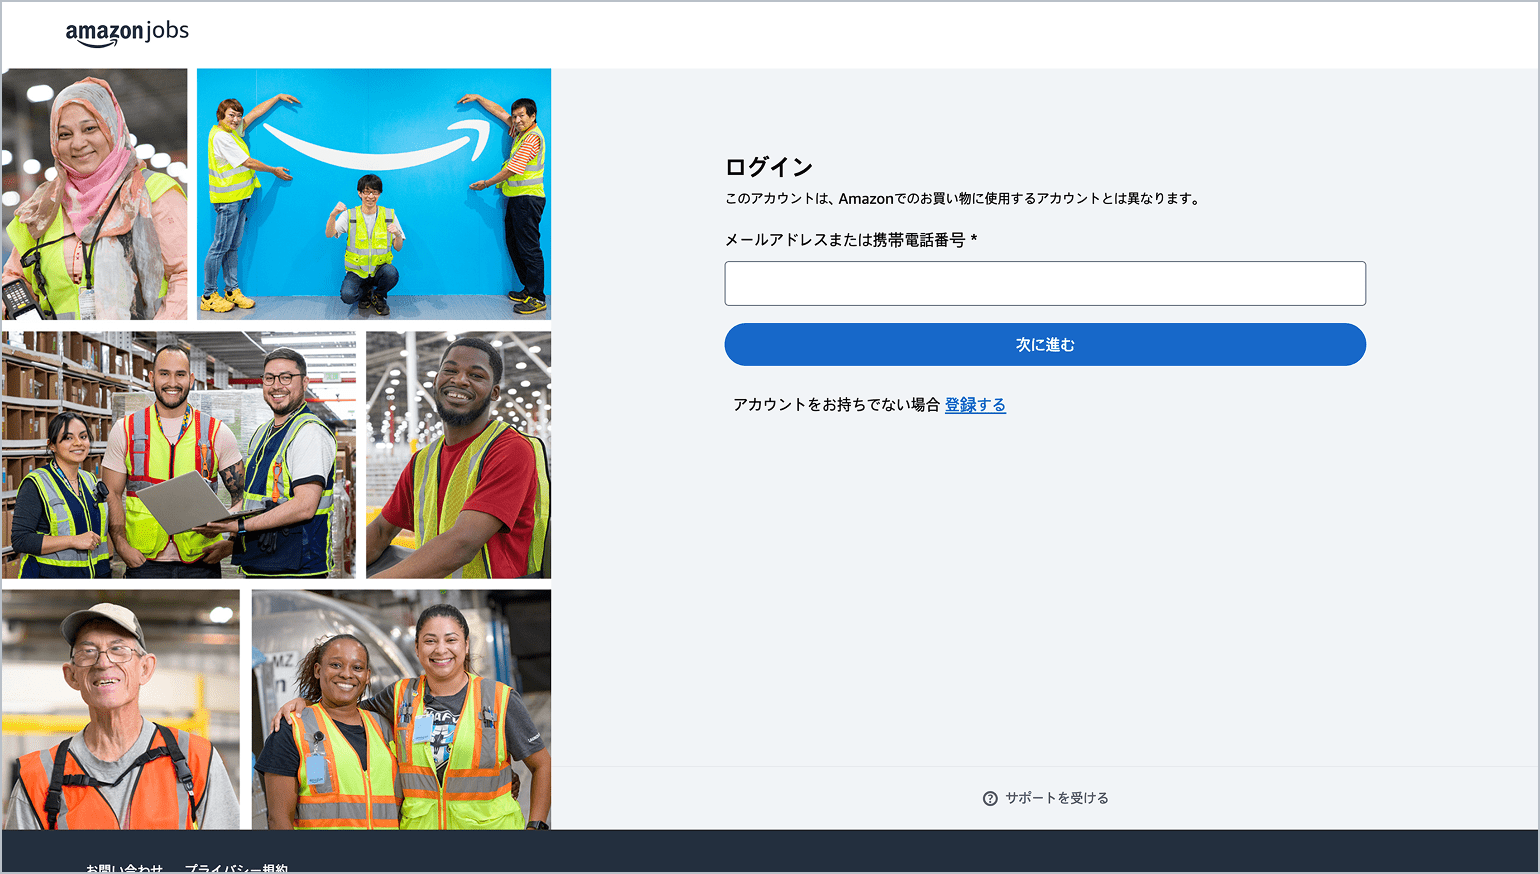Image resolution: width=1540 pixels, height=874 pixels.
Task: Open the photo of man in red shirt
Action: click(x=458, y=455)
